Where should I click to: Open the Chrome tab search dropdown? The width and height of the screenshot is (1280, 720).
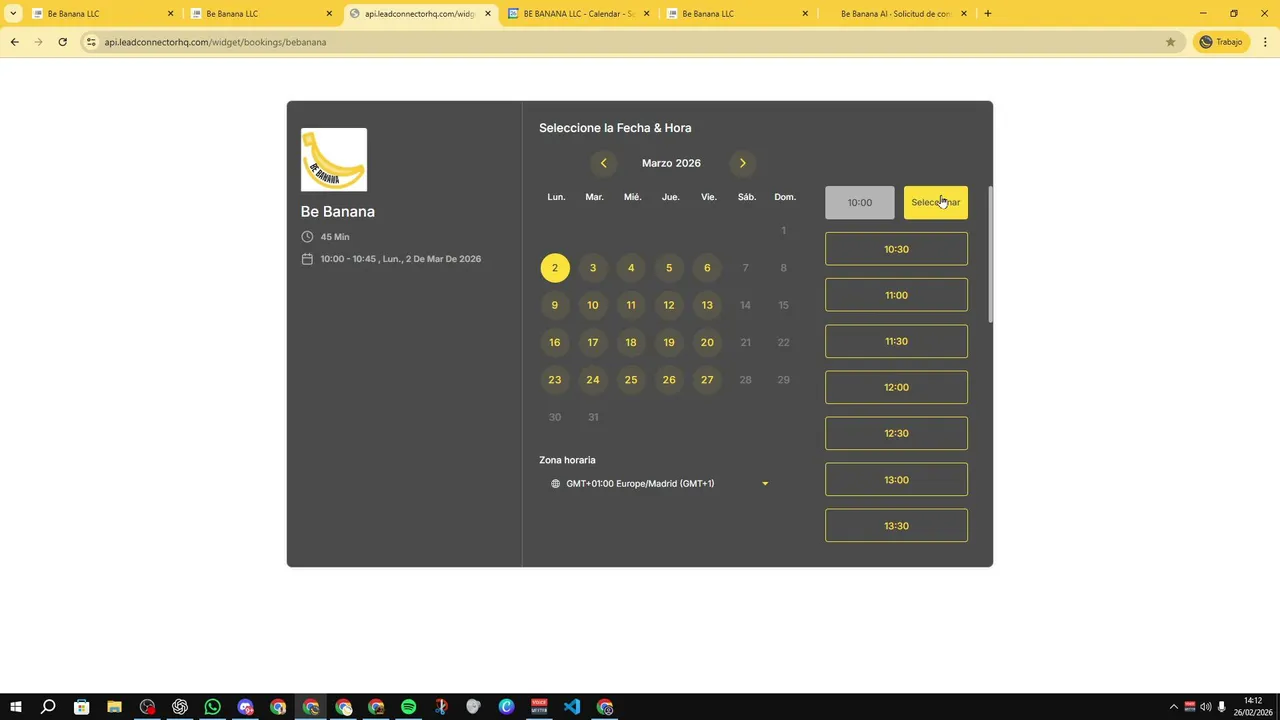click(13, 14)
